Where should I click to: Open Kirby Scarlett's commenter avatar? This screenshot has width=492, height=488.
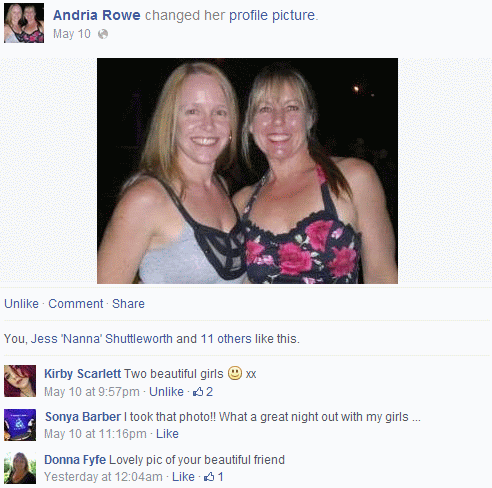click(20, 381)
